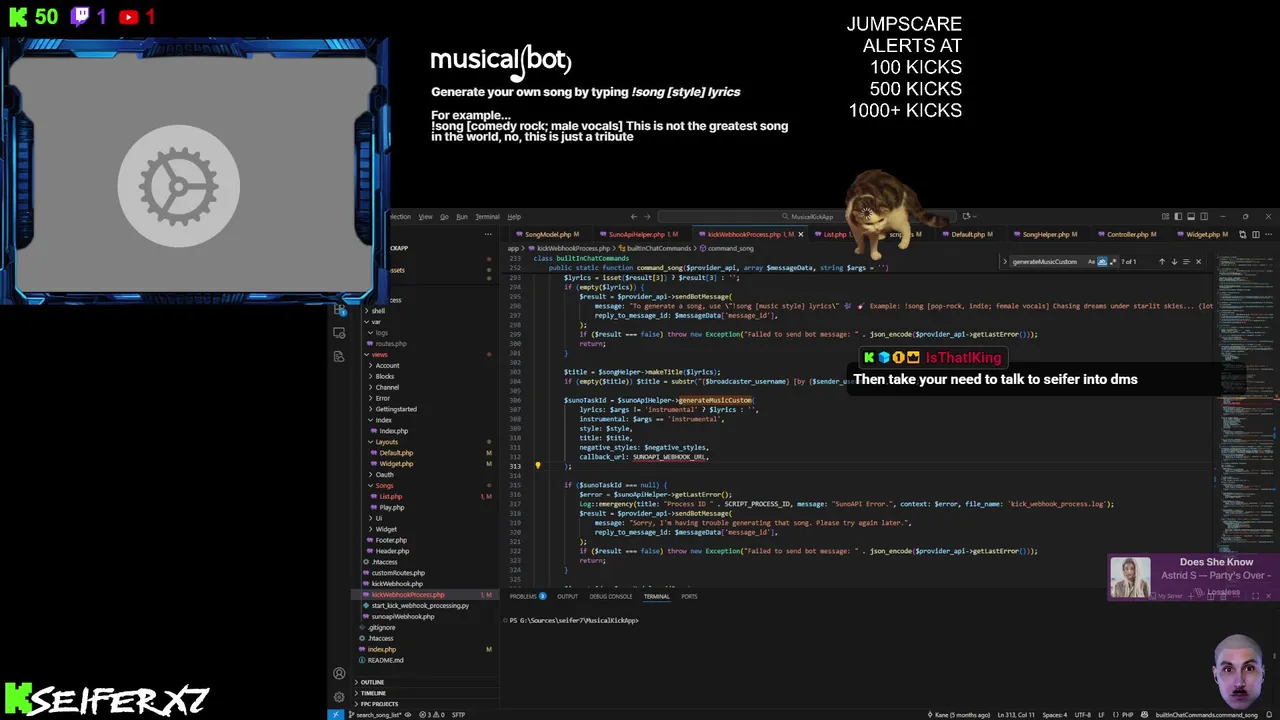This screenshot has height=720, width=1280.
Task: Click the navigate back arrow in title bar
Action: pyautogui.click(x=634, y=216)
